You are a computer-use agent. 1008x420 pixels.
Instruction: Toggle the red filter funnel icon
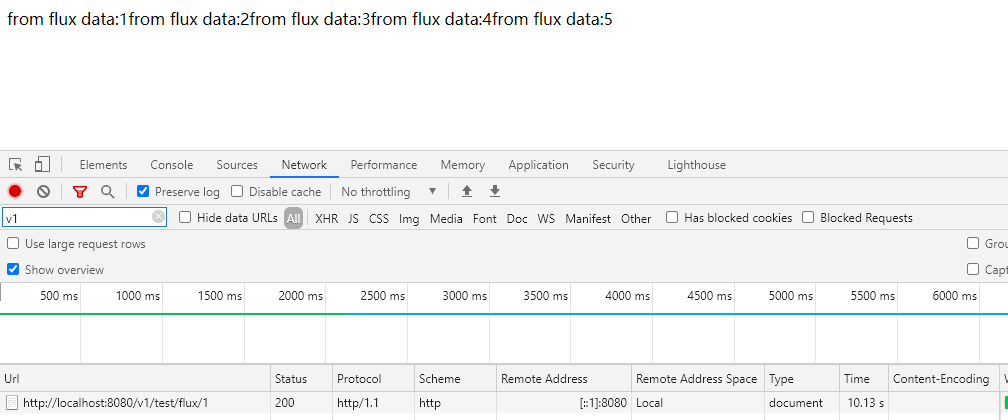point(80,191)
